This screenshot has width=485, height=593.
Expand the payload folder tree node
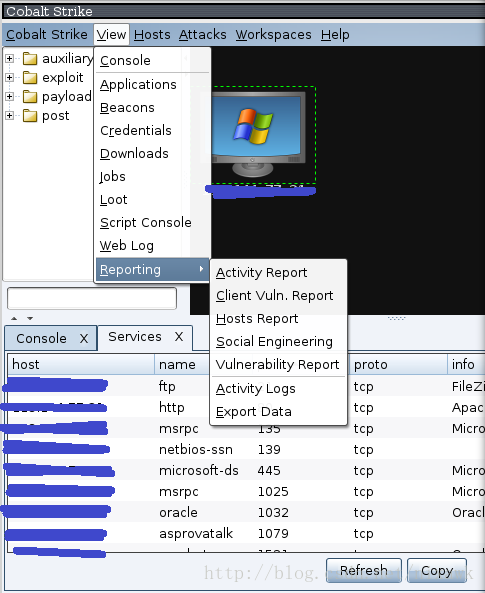tap(9, 96)
